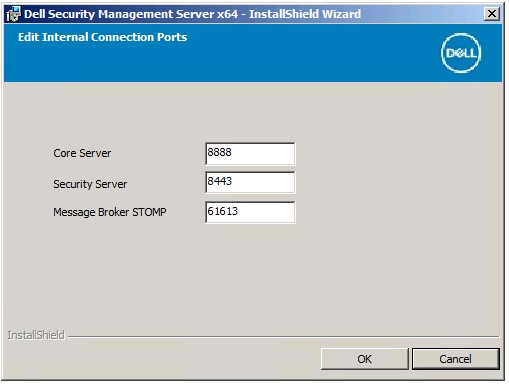This screenshot has width=509, height=385.
Task: Click the InstallShield label at the bottom
Action: 36,335
